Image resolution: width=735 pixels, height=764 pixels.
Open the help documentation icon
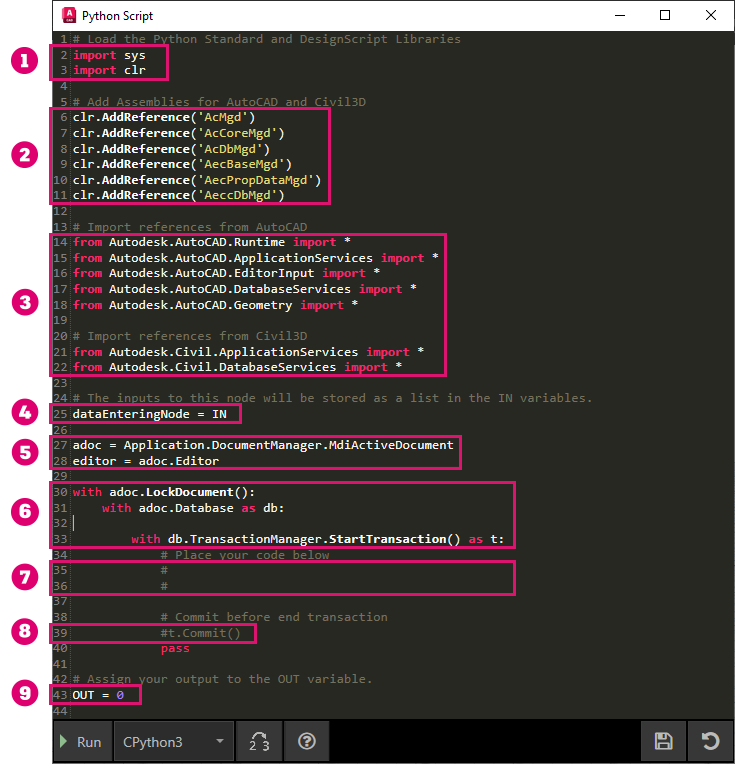click(307, 741)
